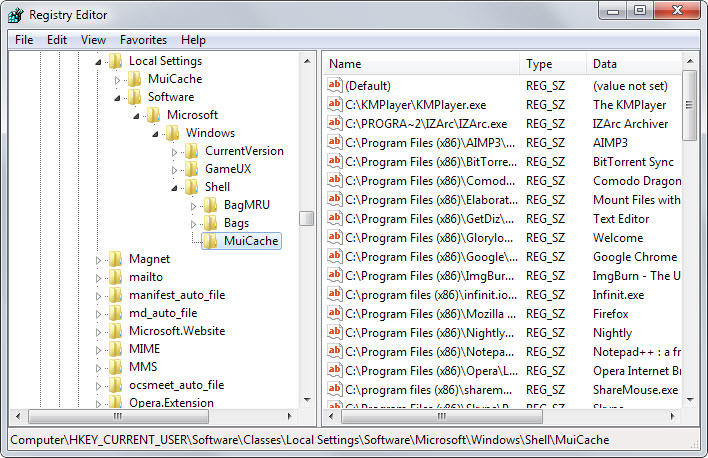Sort values by the Type column header
Image resolution: width=708 pixels, height=458 pixels.
(553, 64)
